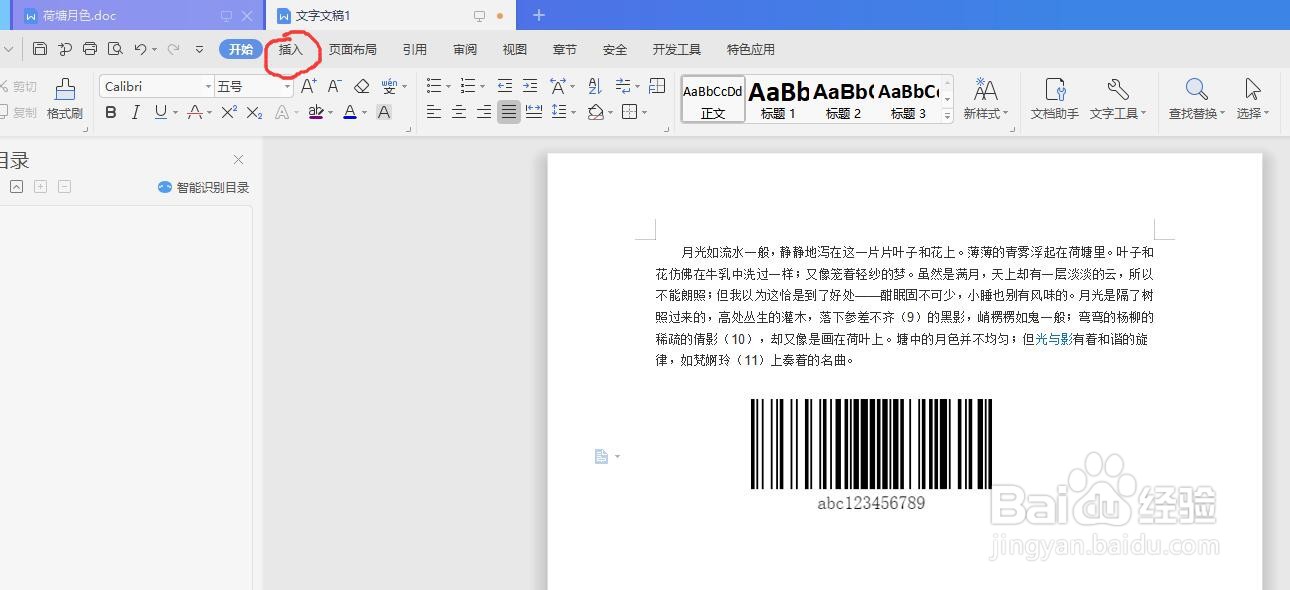Select the 格式刷 (Format Painter) tool
The height and width of the screenshot is (590, 1290).
point(63,97)
